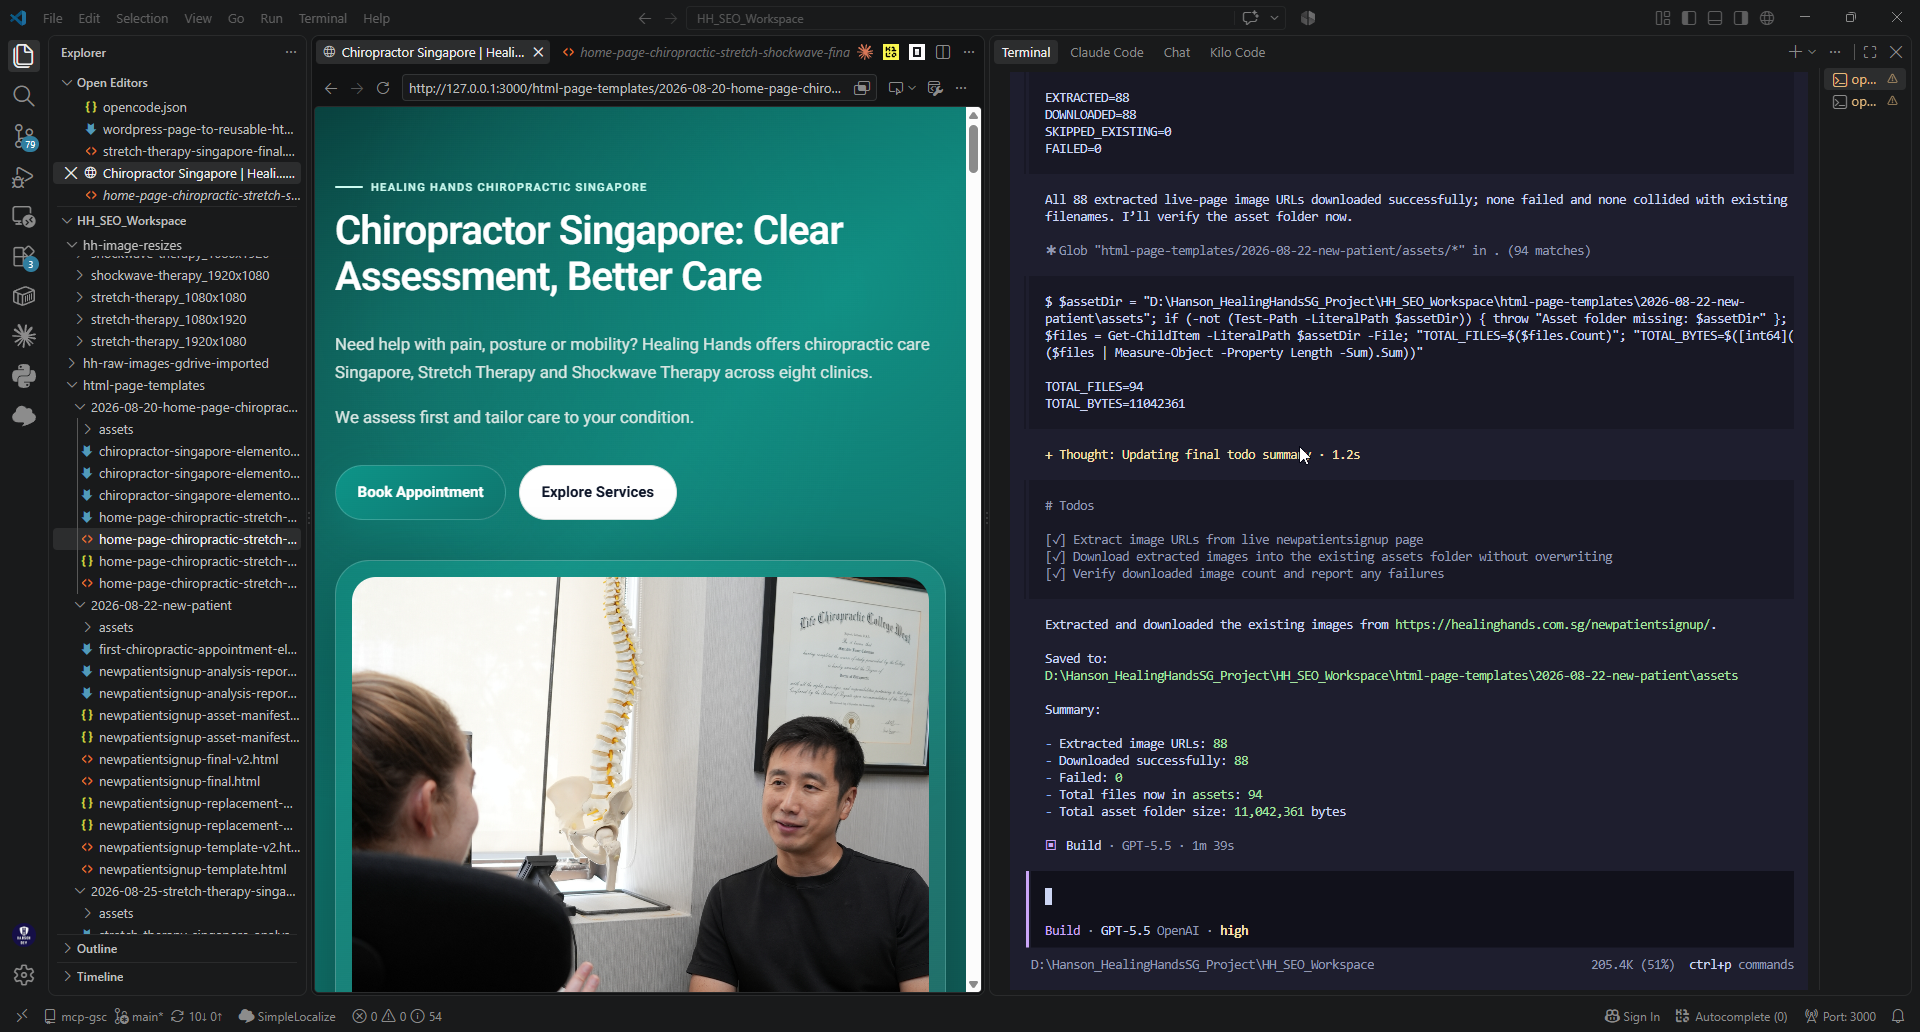Open the Search view in activity bar
The height and width of the screenshot is (1032, 1920).
(x=24, y=96)
